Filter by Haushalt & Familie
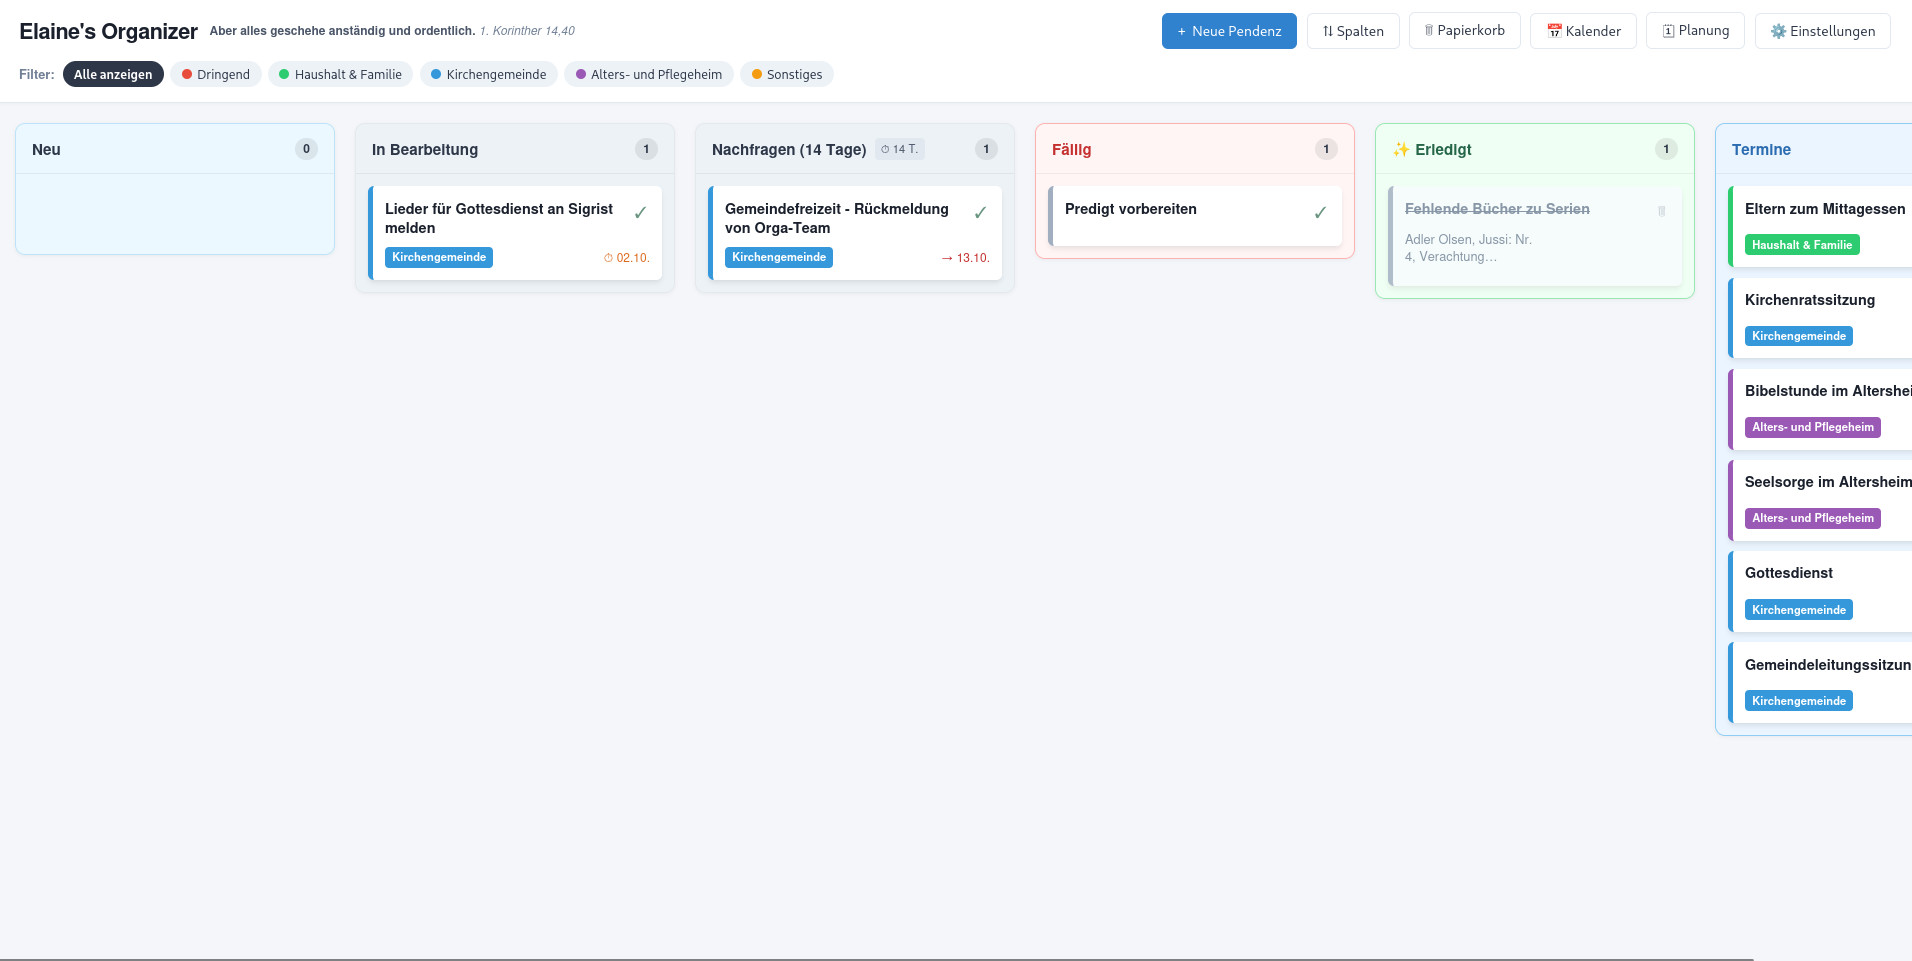 (340, 74)
